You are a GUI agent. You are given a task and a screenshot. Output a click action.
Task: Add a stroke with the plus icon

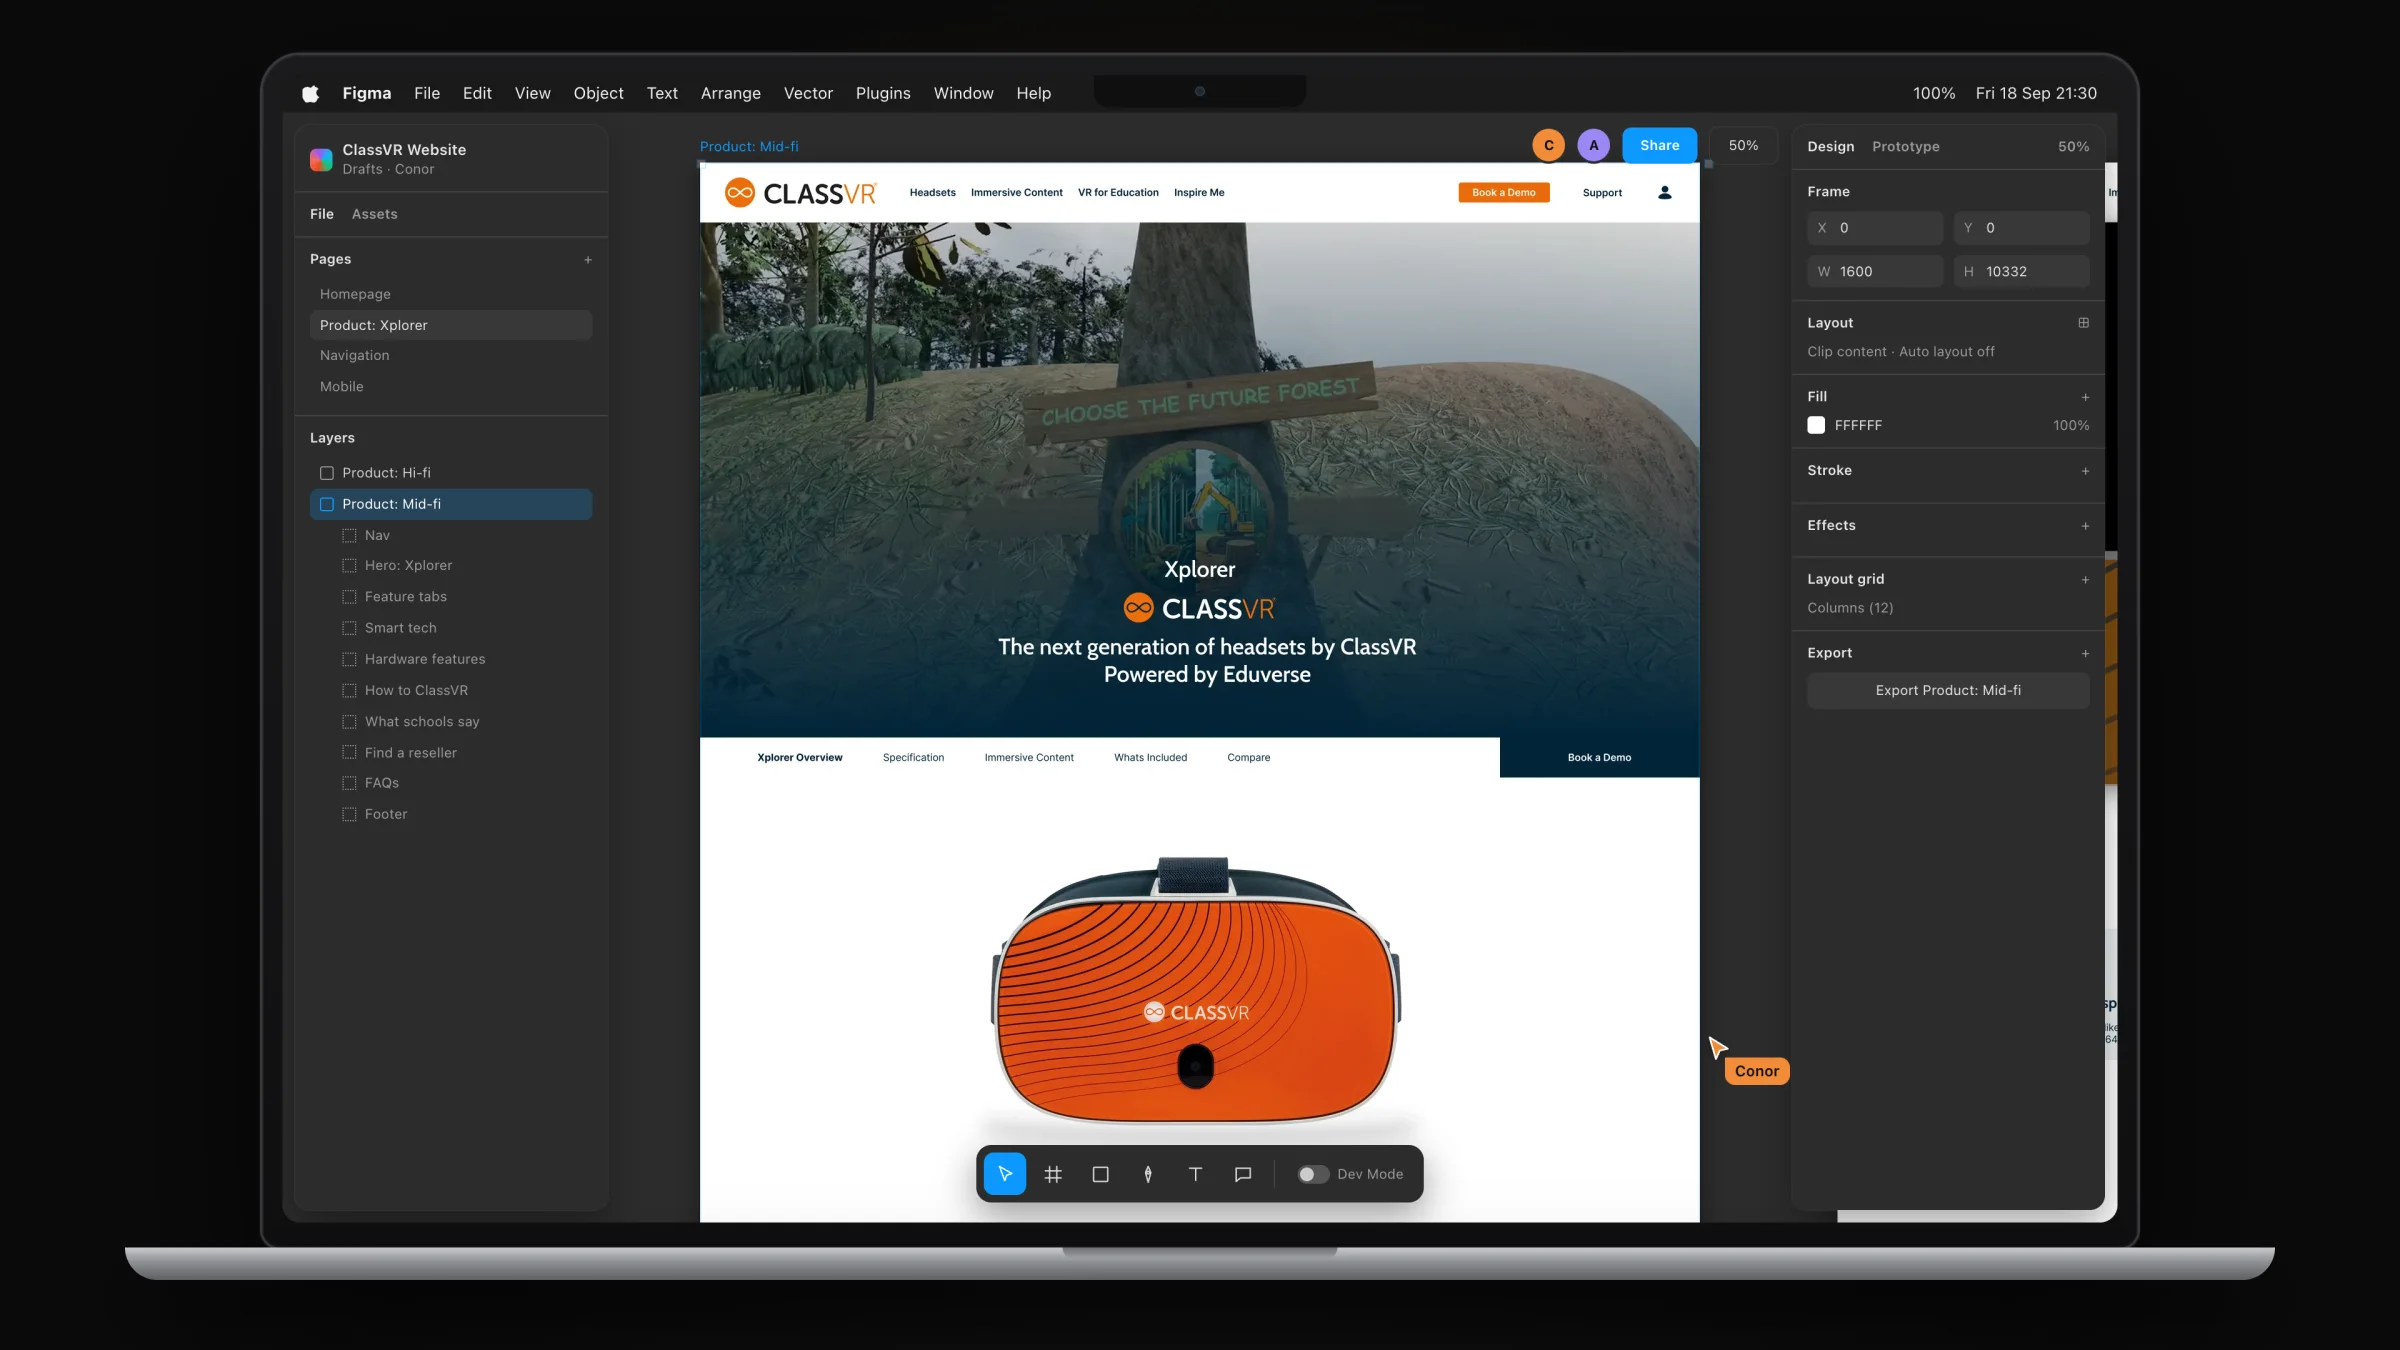coord(2085,471)
